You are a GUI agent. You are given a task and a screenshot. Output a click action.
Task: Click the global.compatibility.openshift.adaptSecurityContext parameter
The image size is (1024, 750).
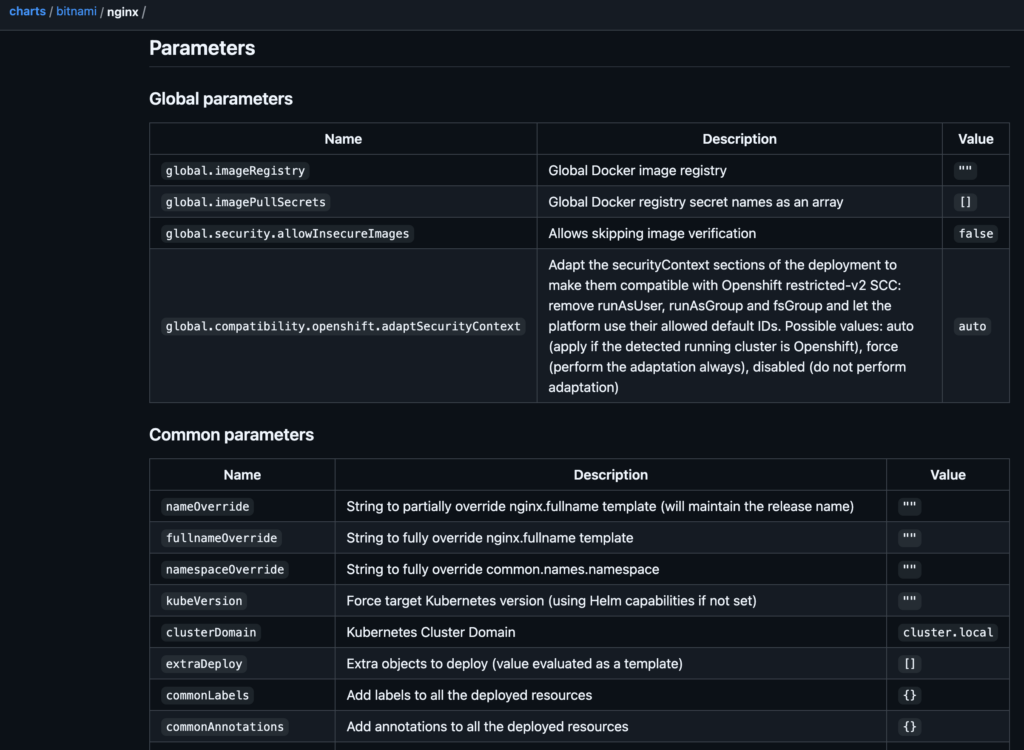pyautogui.click(x=343, y=326)
